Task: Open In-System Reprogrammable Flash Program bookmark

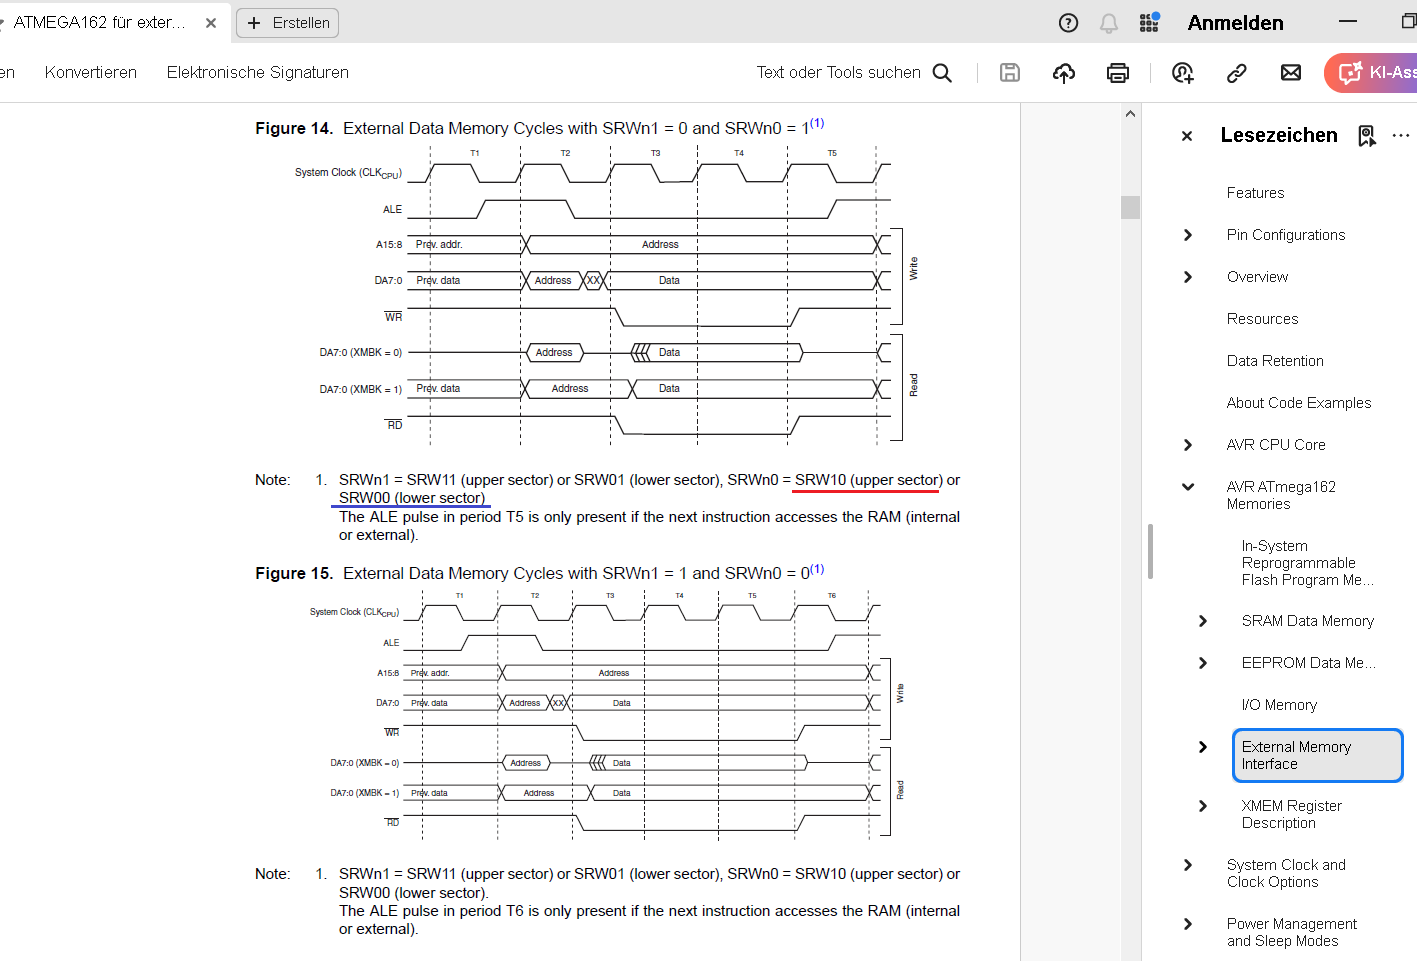Action: pyautogui.click(x=1308, y=563)
